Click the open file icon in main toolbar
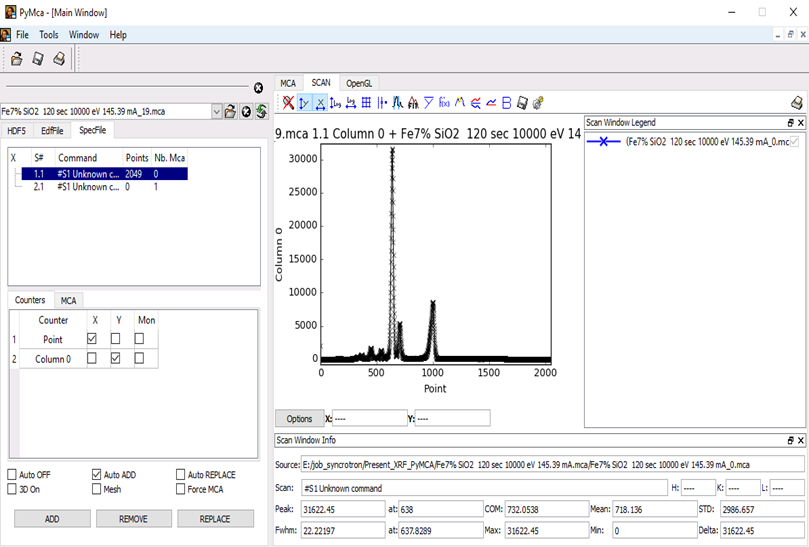This screenshot has height=547, width=809. pos(17,59)
